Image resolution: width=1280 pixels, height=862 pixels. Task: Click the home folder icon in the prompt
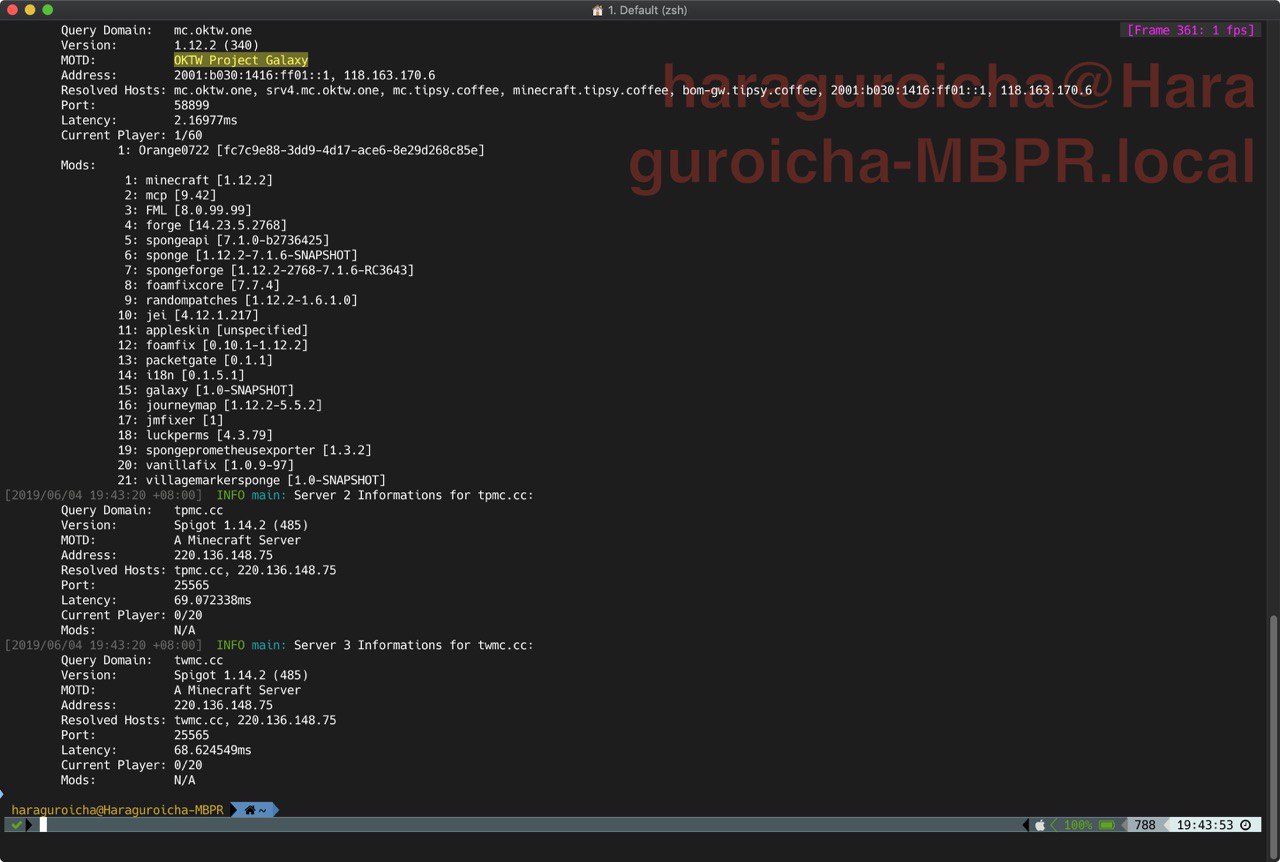tap(250, 810)
